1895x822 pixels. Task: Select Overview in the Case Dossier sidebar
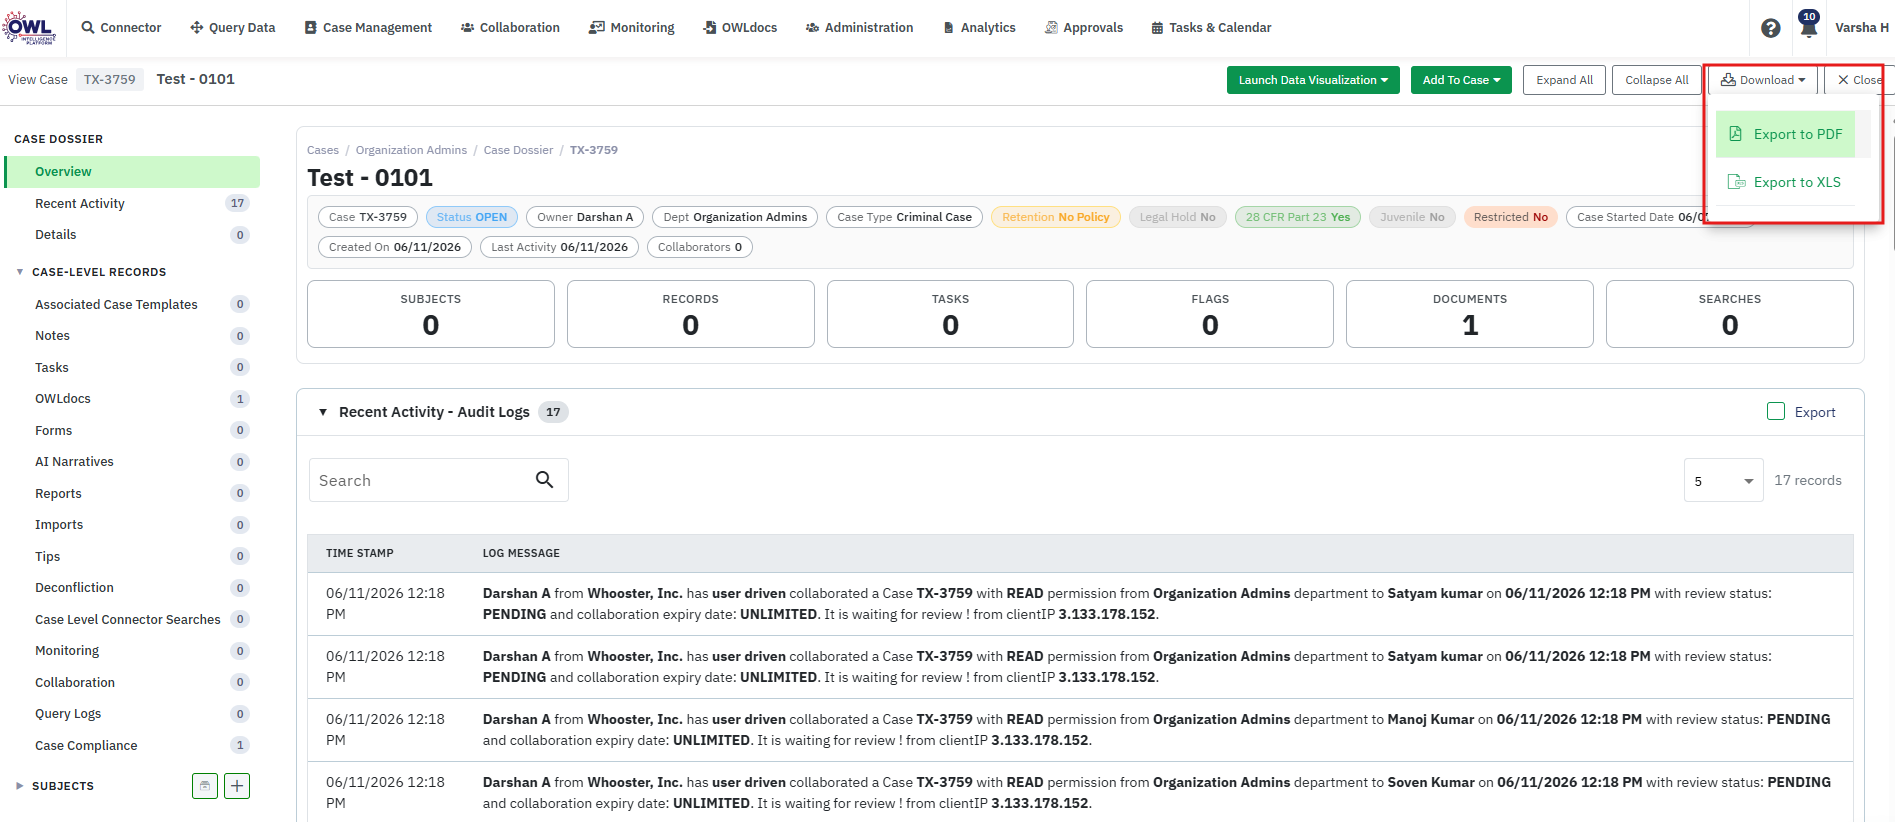pos(132,171)
